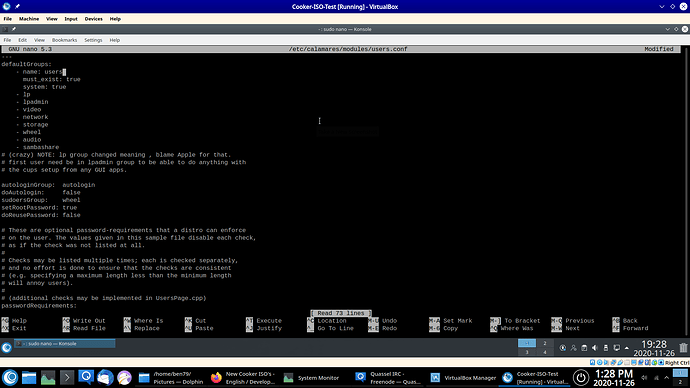Click 'Where Is' nano shortcut label
Screen dimensions: 690x388
pyautogui.click(x=148, y=321)
